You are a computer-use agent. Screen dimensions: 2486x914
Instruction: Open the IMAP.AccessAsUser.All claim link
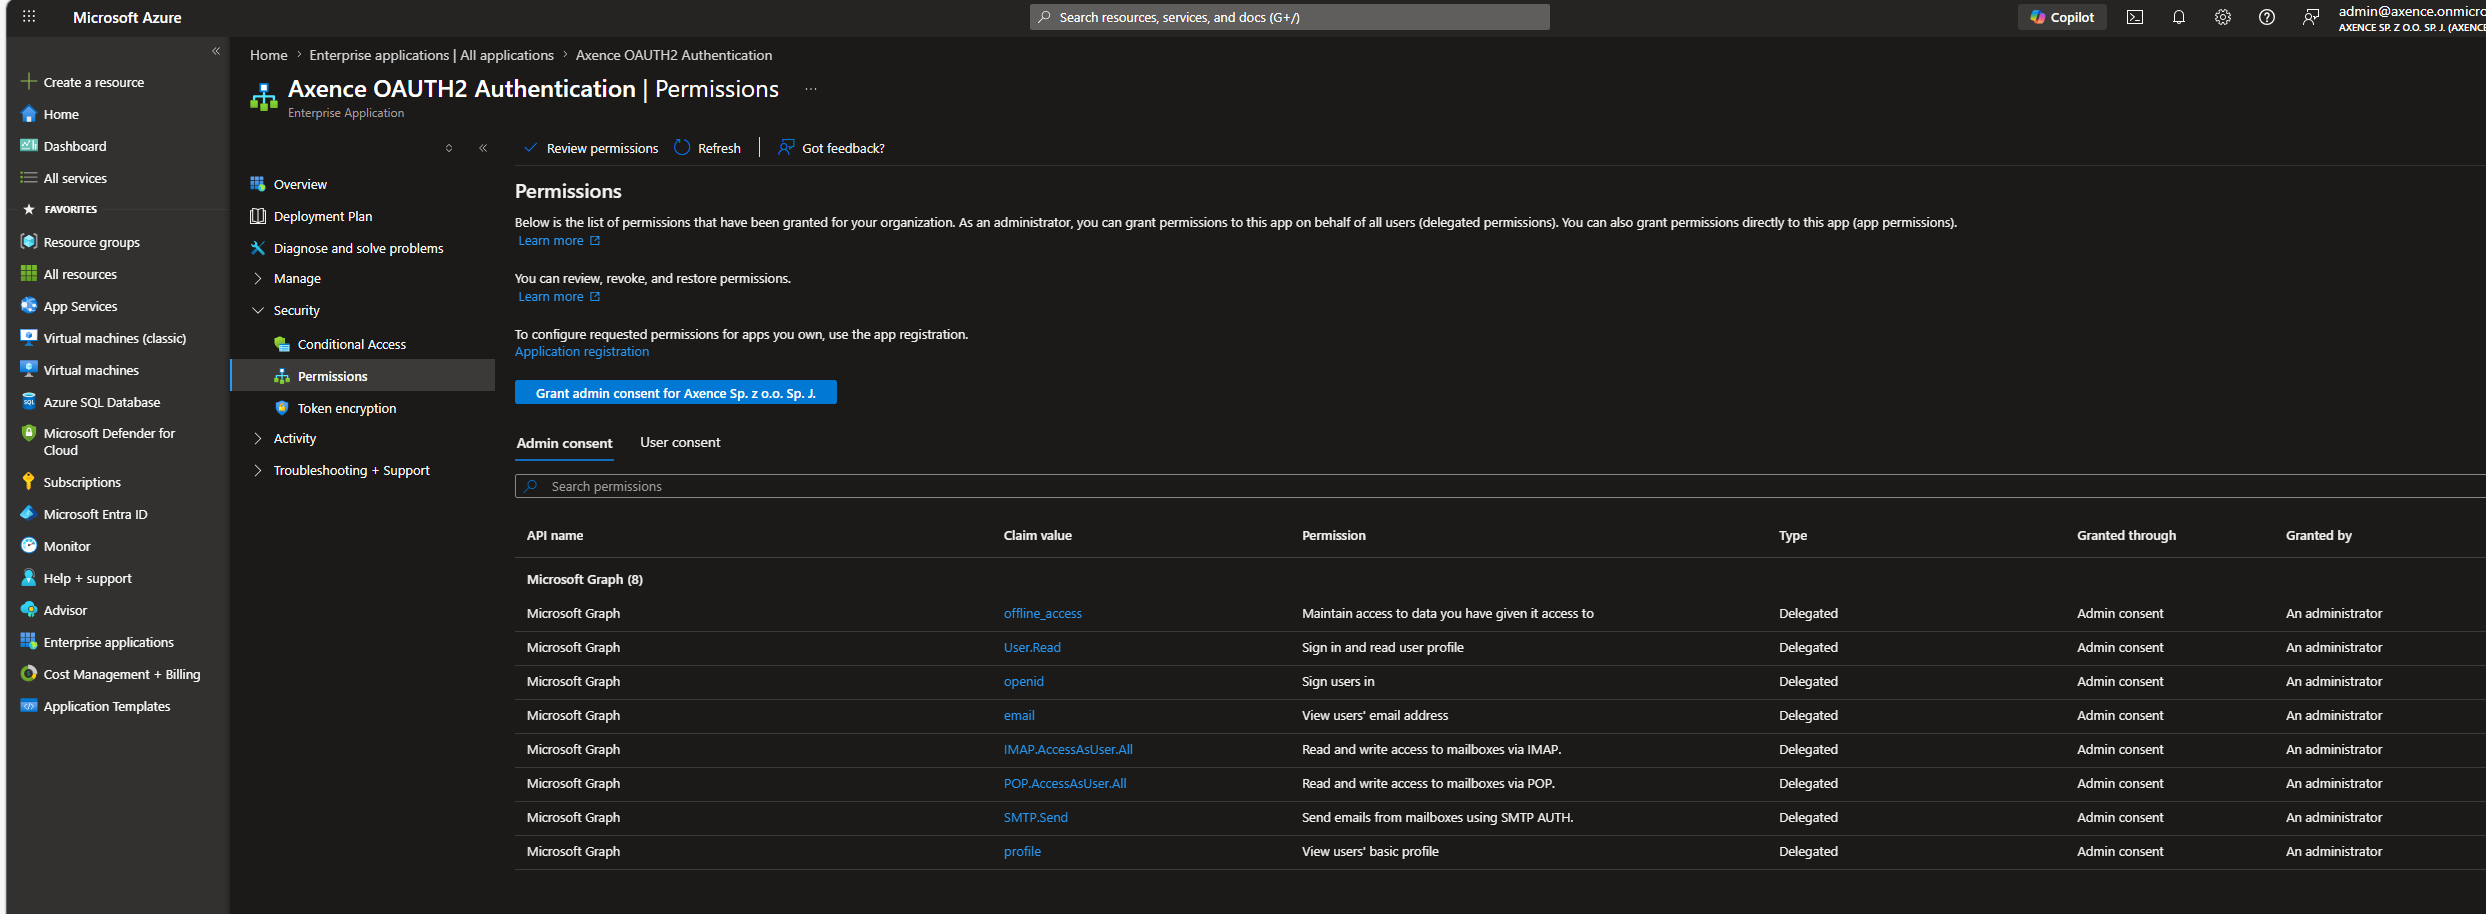click(1068, 749)
